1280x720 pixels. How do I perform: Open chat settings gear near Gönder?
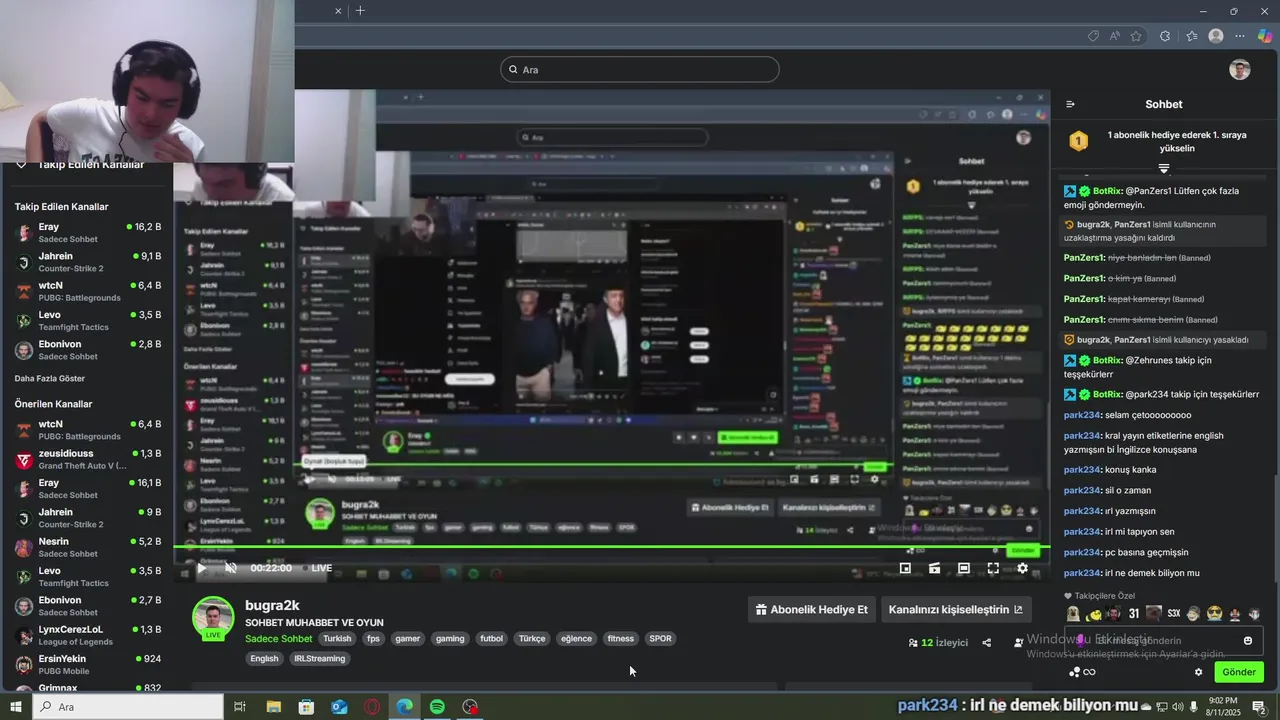pos(1199,672)
